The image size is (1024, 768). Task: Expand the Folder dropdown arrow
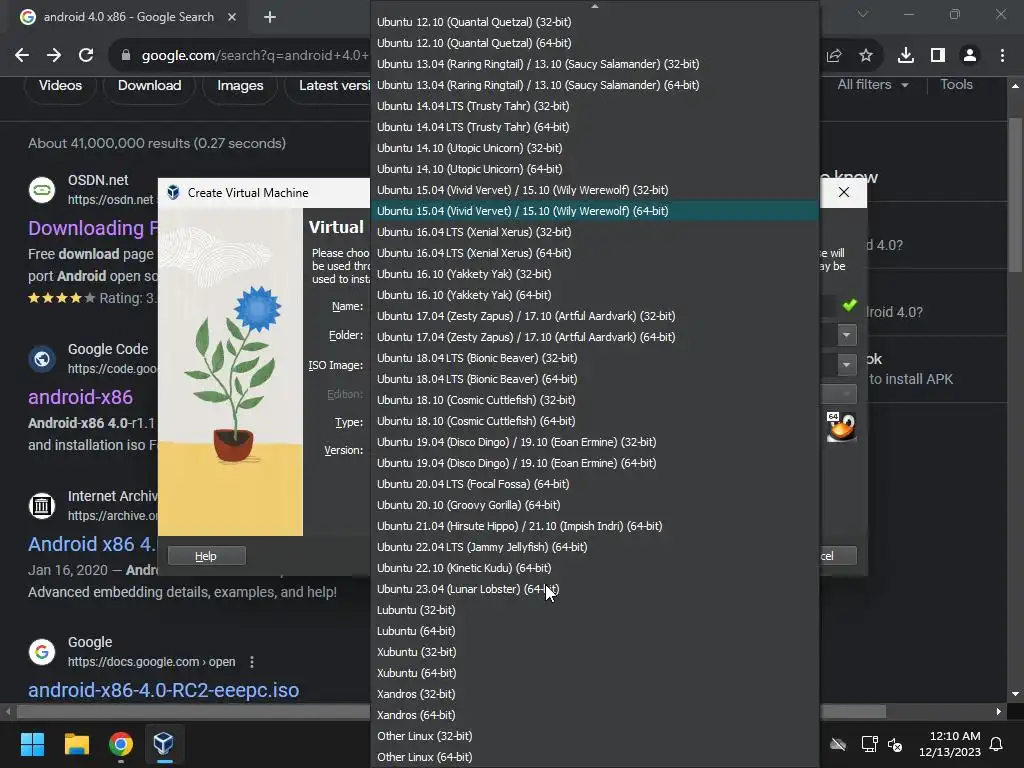[846, 335]
